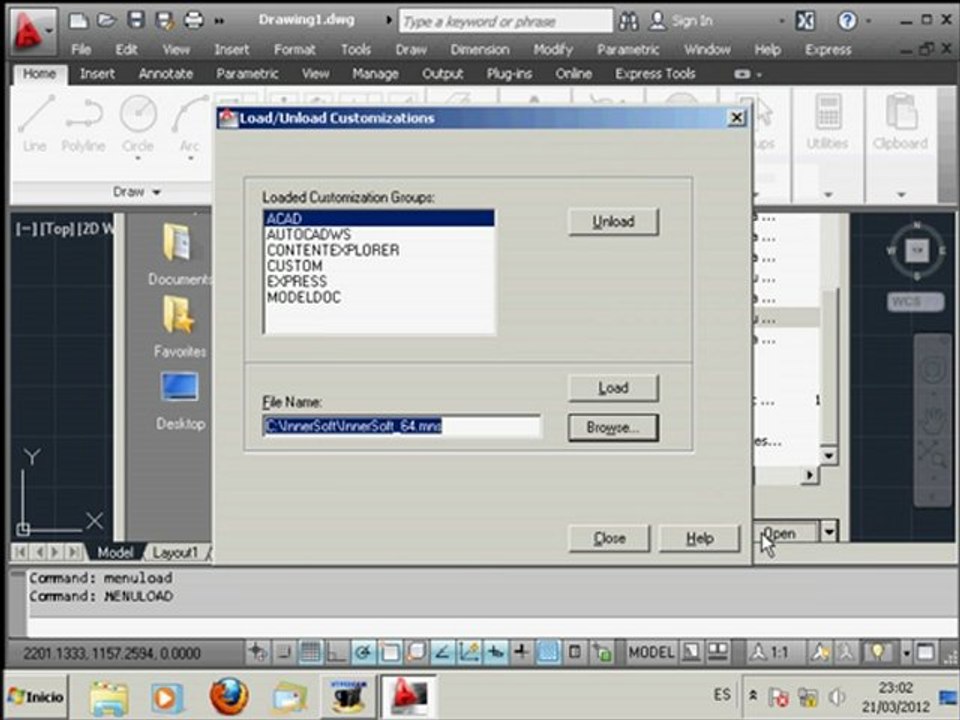Click the Help button in dialog
This screenshot has height=720, width=960.
coord(699,538)
